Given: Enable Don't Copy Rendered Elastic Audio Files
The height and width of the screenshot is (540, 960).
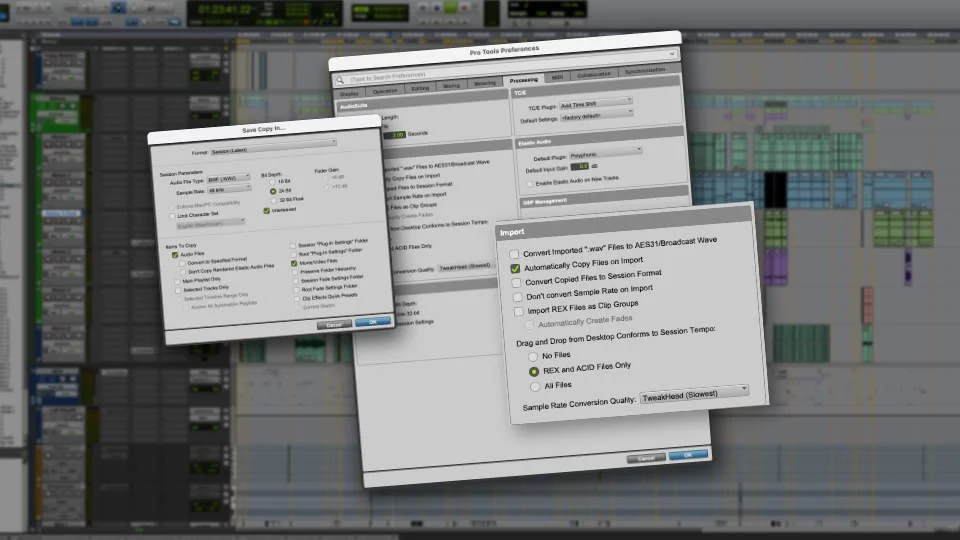Looking at the screenshot, I should coord(182,272).
